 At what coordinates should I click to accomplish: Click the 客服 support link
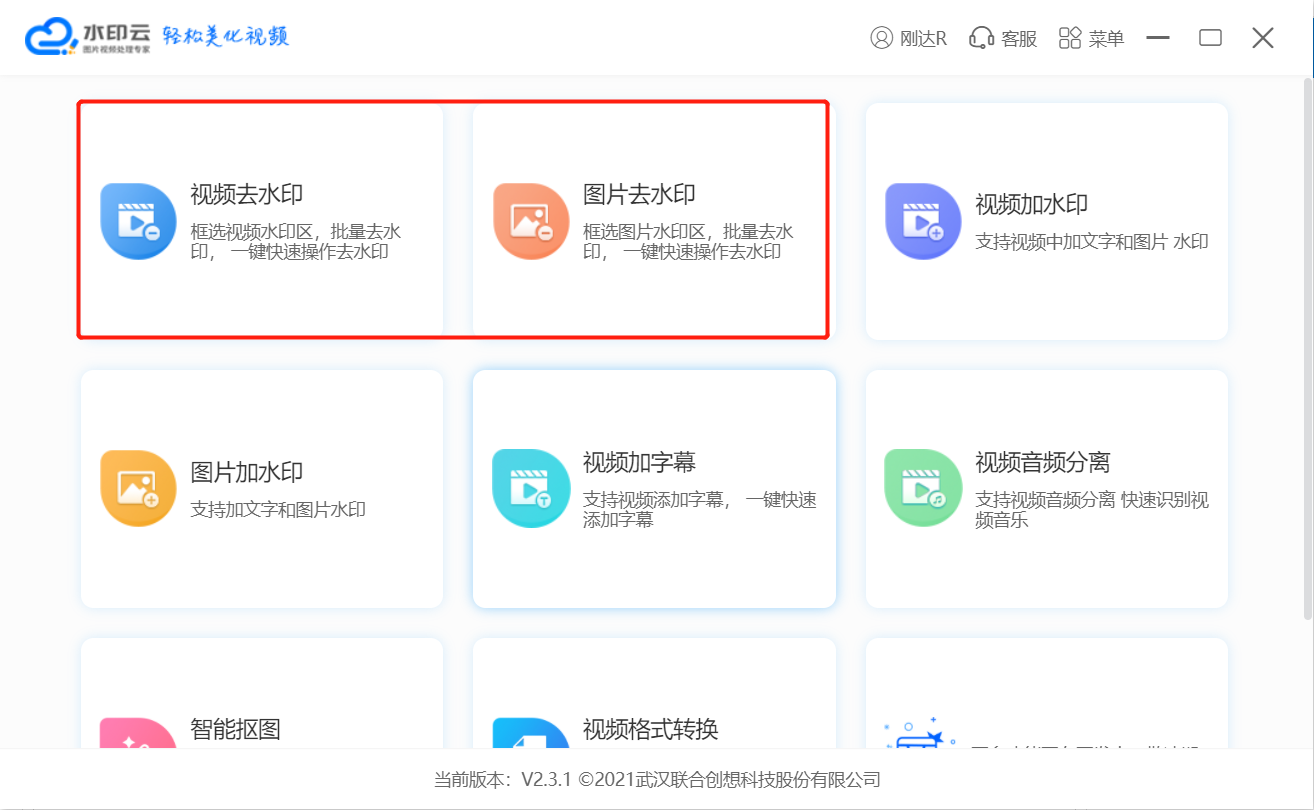pos(1019,39)
